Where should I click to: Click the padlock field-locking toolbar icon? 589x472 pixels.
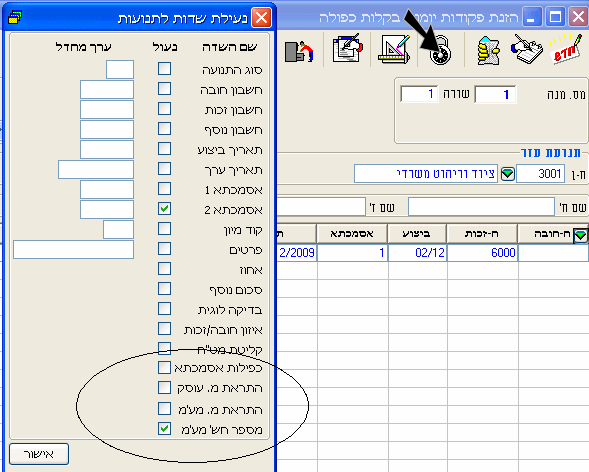coord(440,51)
